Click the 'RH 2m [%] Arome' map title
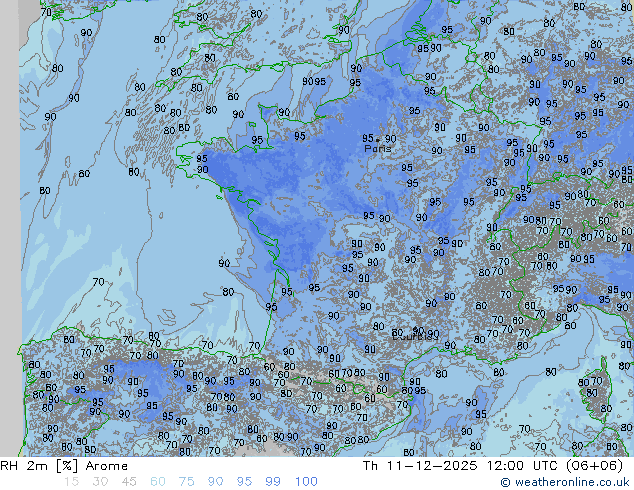 (x=64, y=466)
